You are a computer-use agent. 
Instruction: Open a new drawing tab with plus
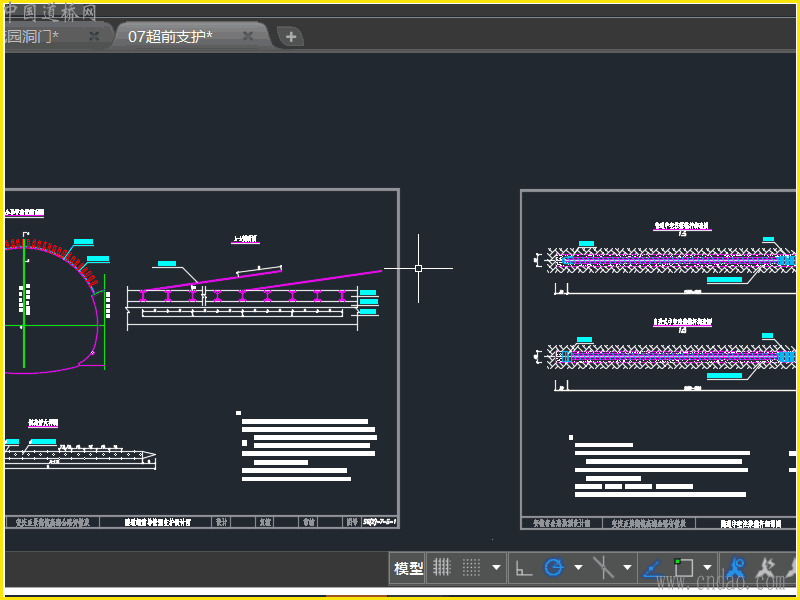(291, 37)
